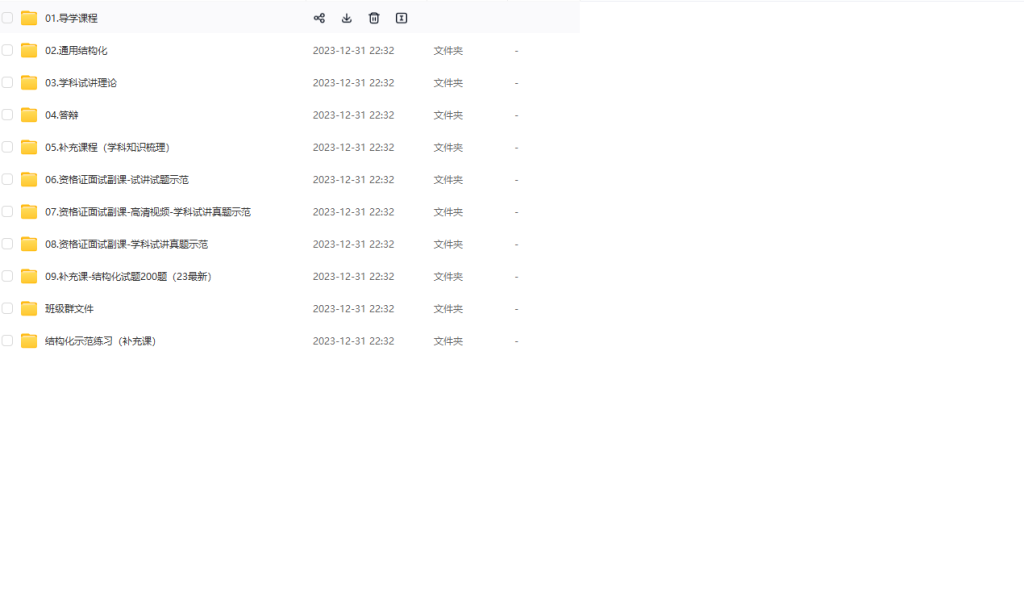
Task: Toggle the checkbox beside 班级群文件
Action: [8, 309]
